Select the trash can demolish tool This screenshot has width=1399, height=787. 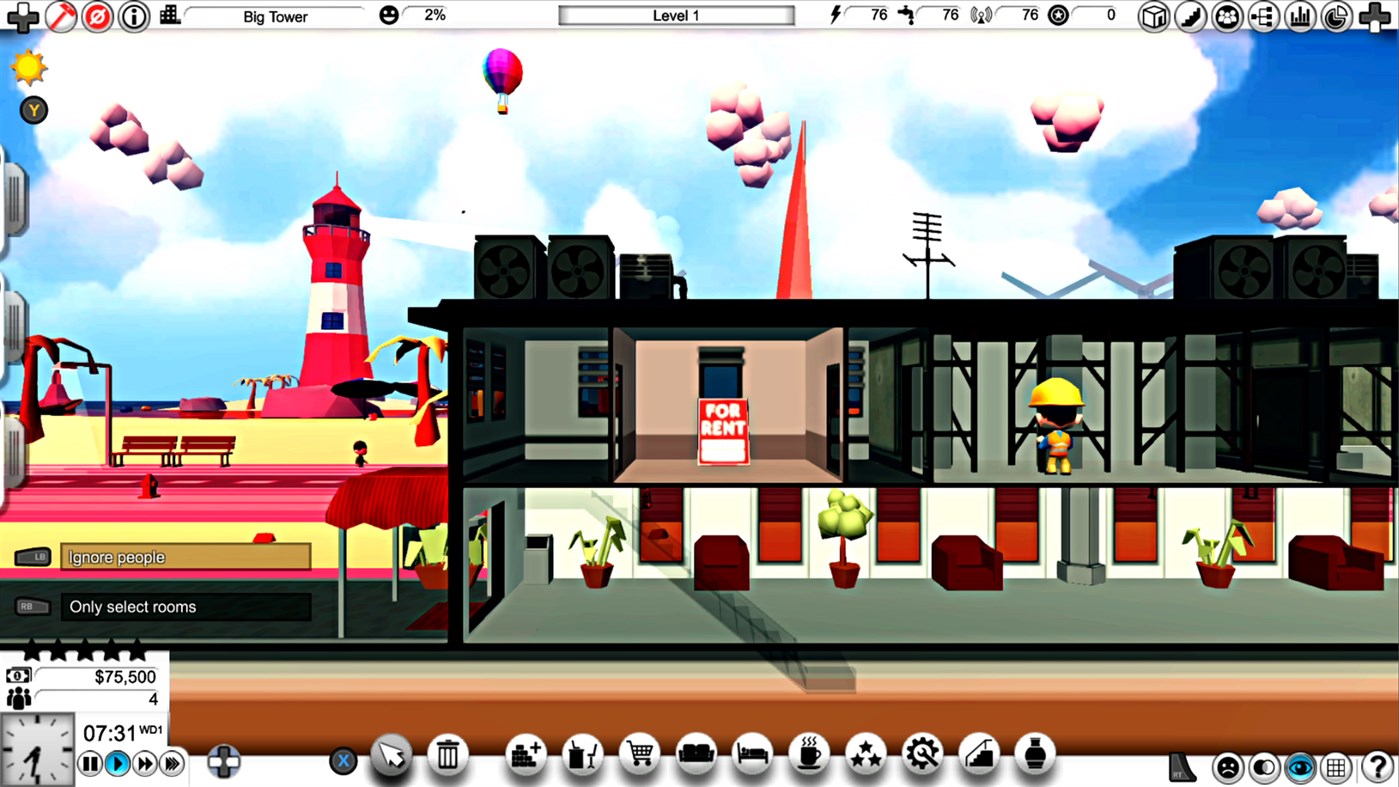tap(448, 755)
